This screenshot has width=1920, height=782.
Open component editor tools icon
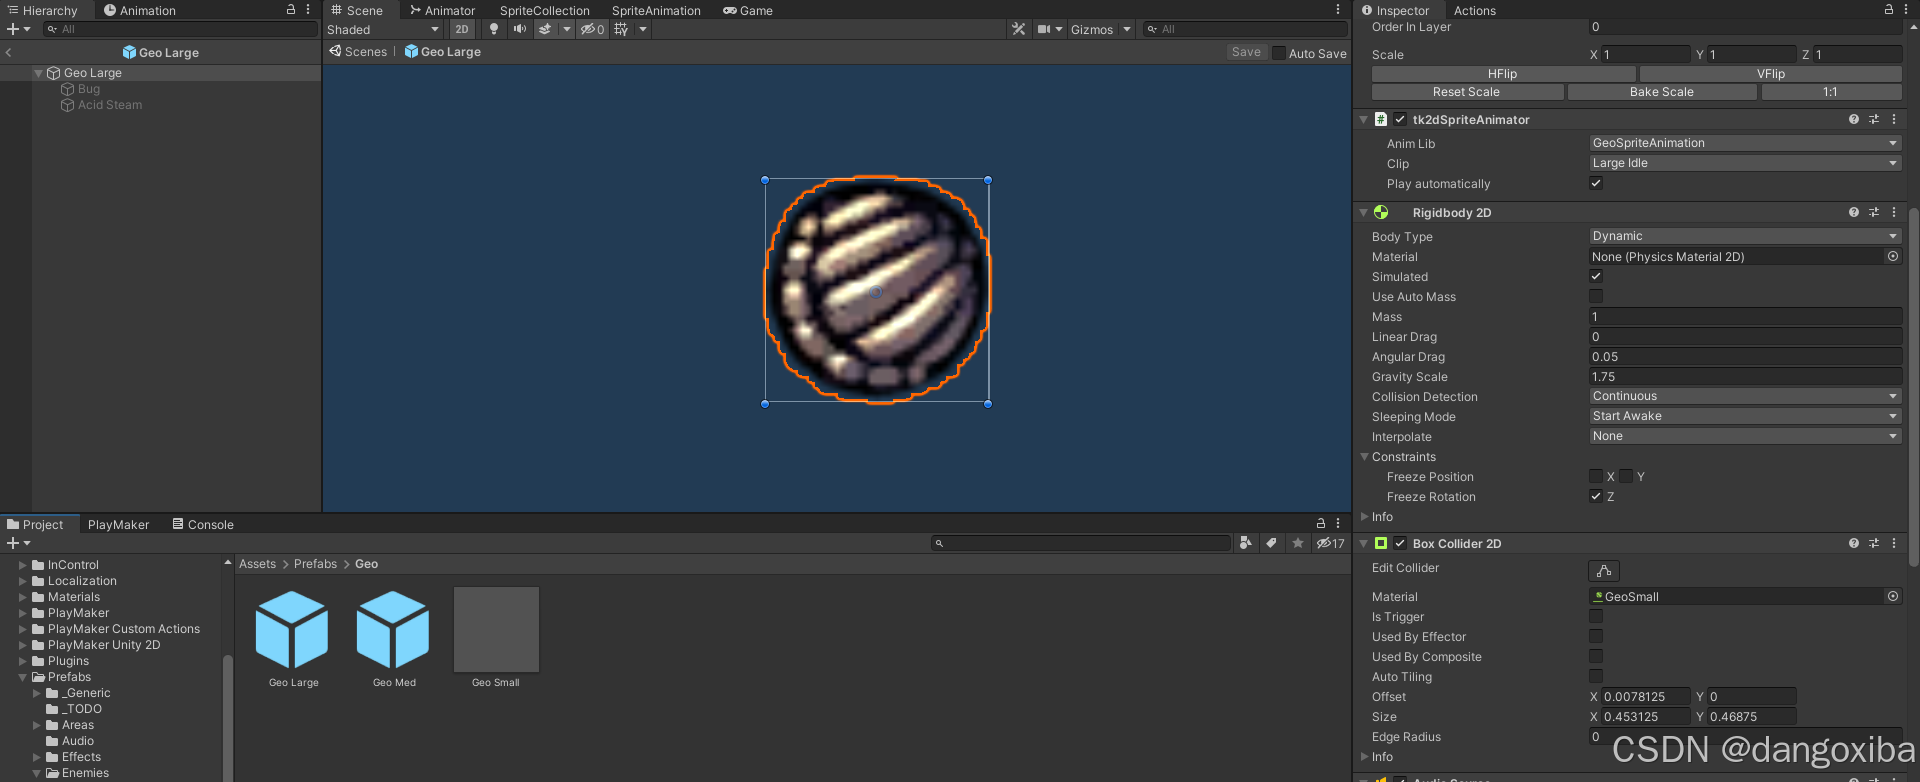(x=1018, y=29)
